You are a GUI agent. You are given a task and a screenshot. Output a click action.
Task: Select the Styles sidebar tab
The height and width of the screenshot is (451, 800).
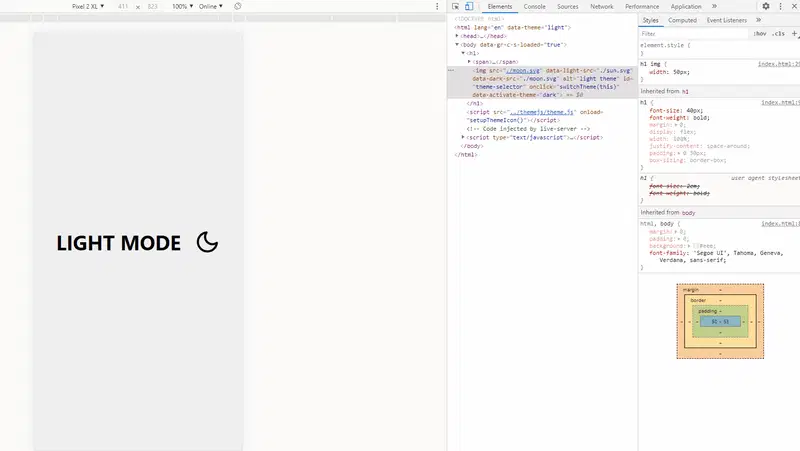pos(651,20)
